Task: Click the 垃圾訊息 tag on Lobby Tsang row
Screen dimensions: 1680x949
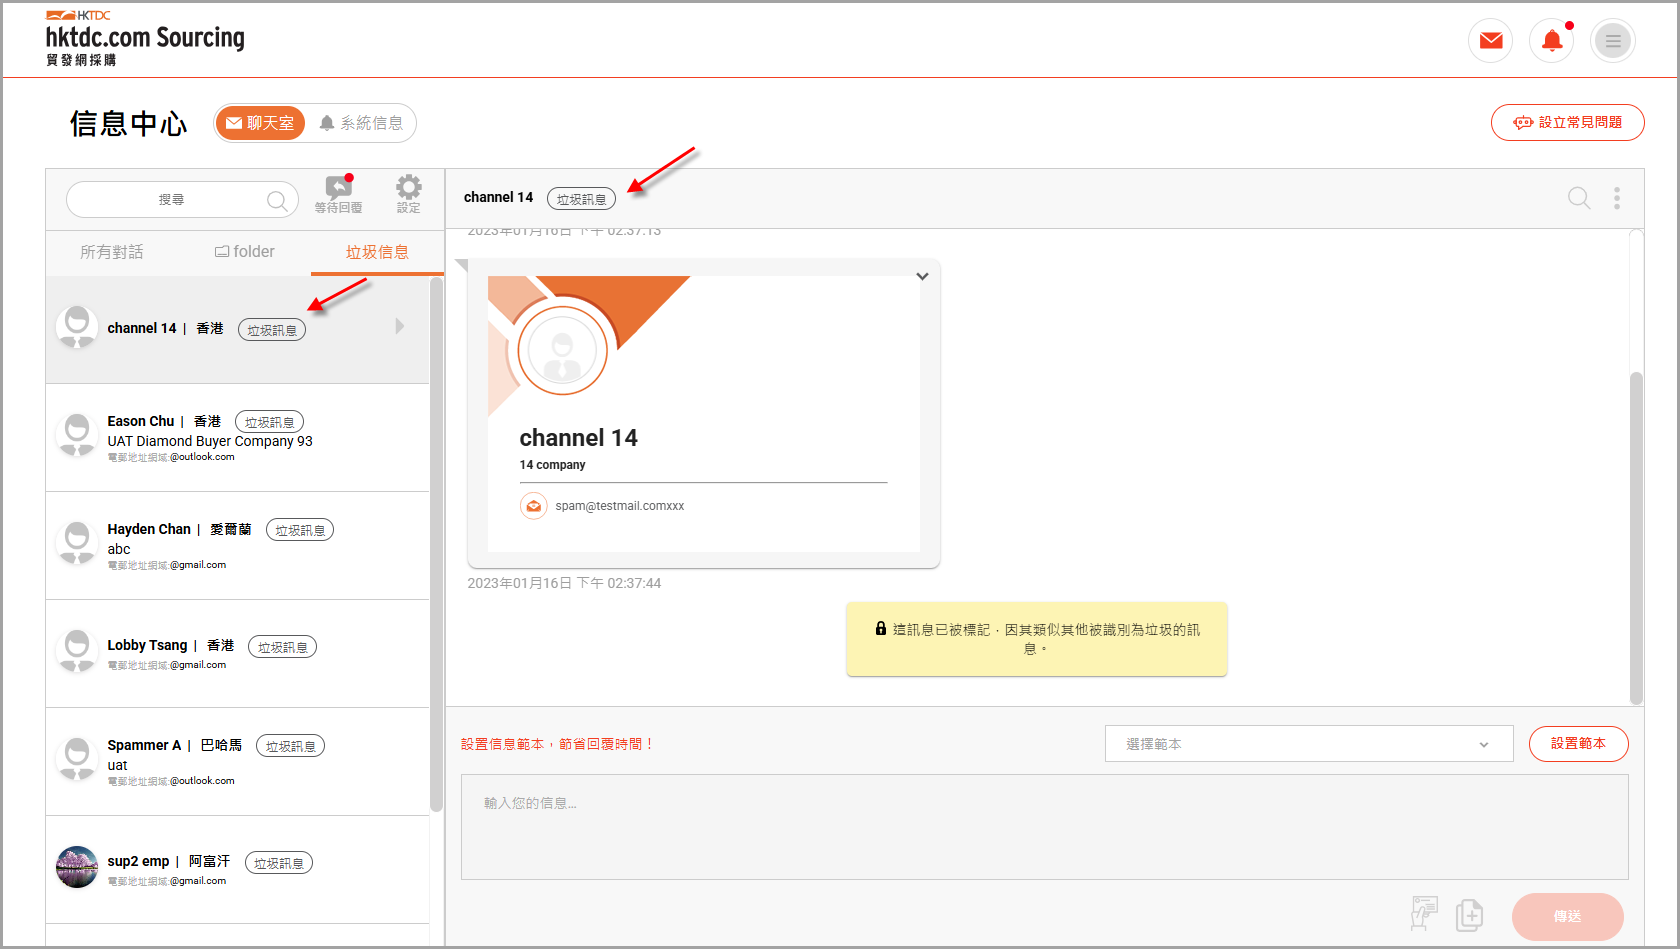Action: (x=282, y=647)
